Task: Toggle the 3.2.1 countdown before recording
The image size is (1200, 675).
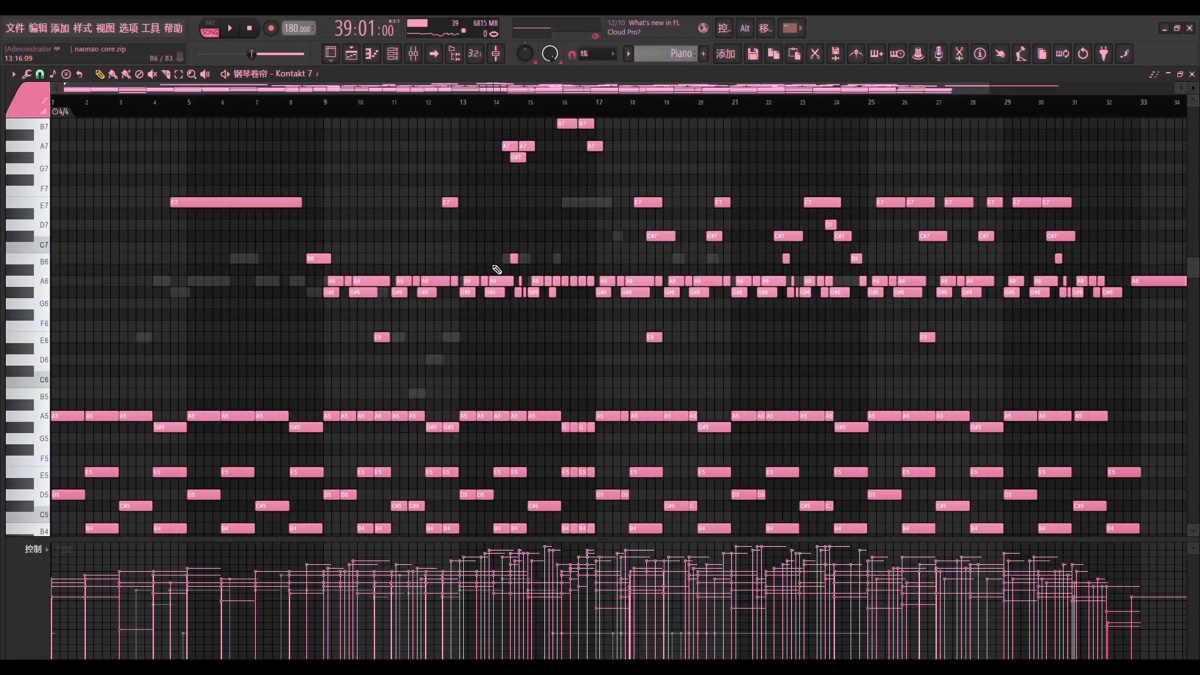Action: [474, 53]
